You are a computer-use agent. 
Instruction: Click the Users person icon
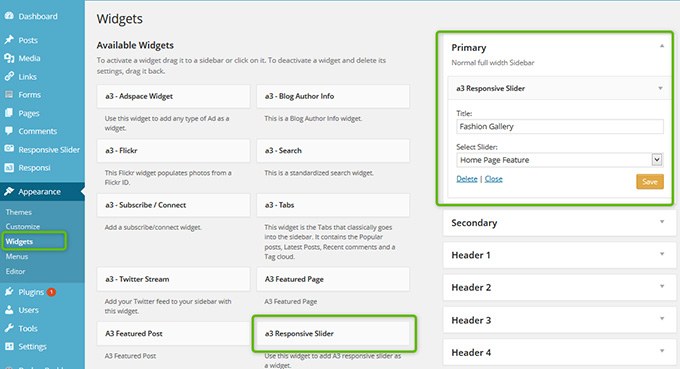click(9, 310)
